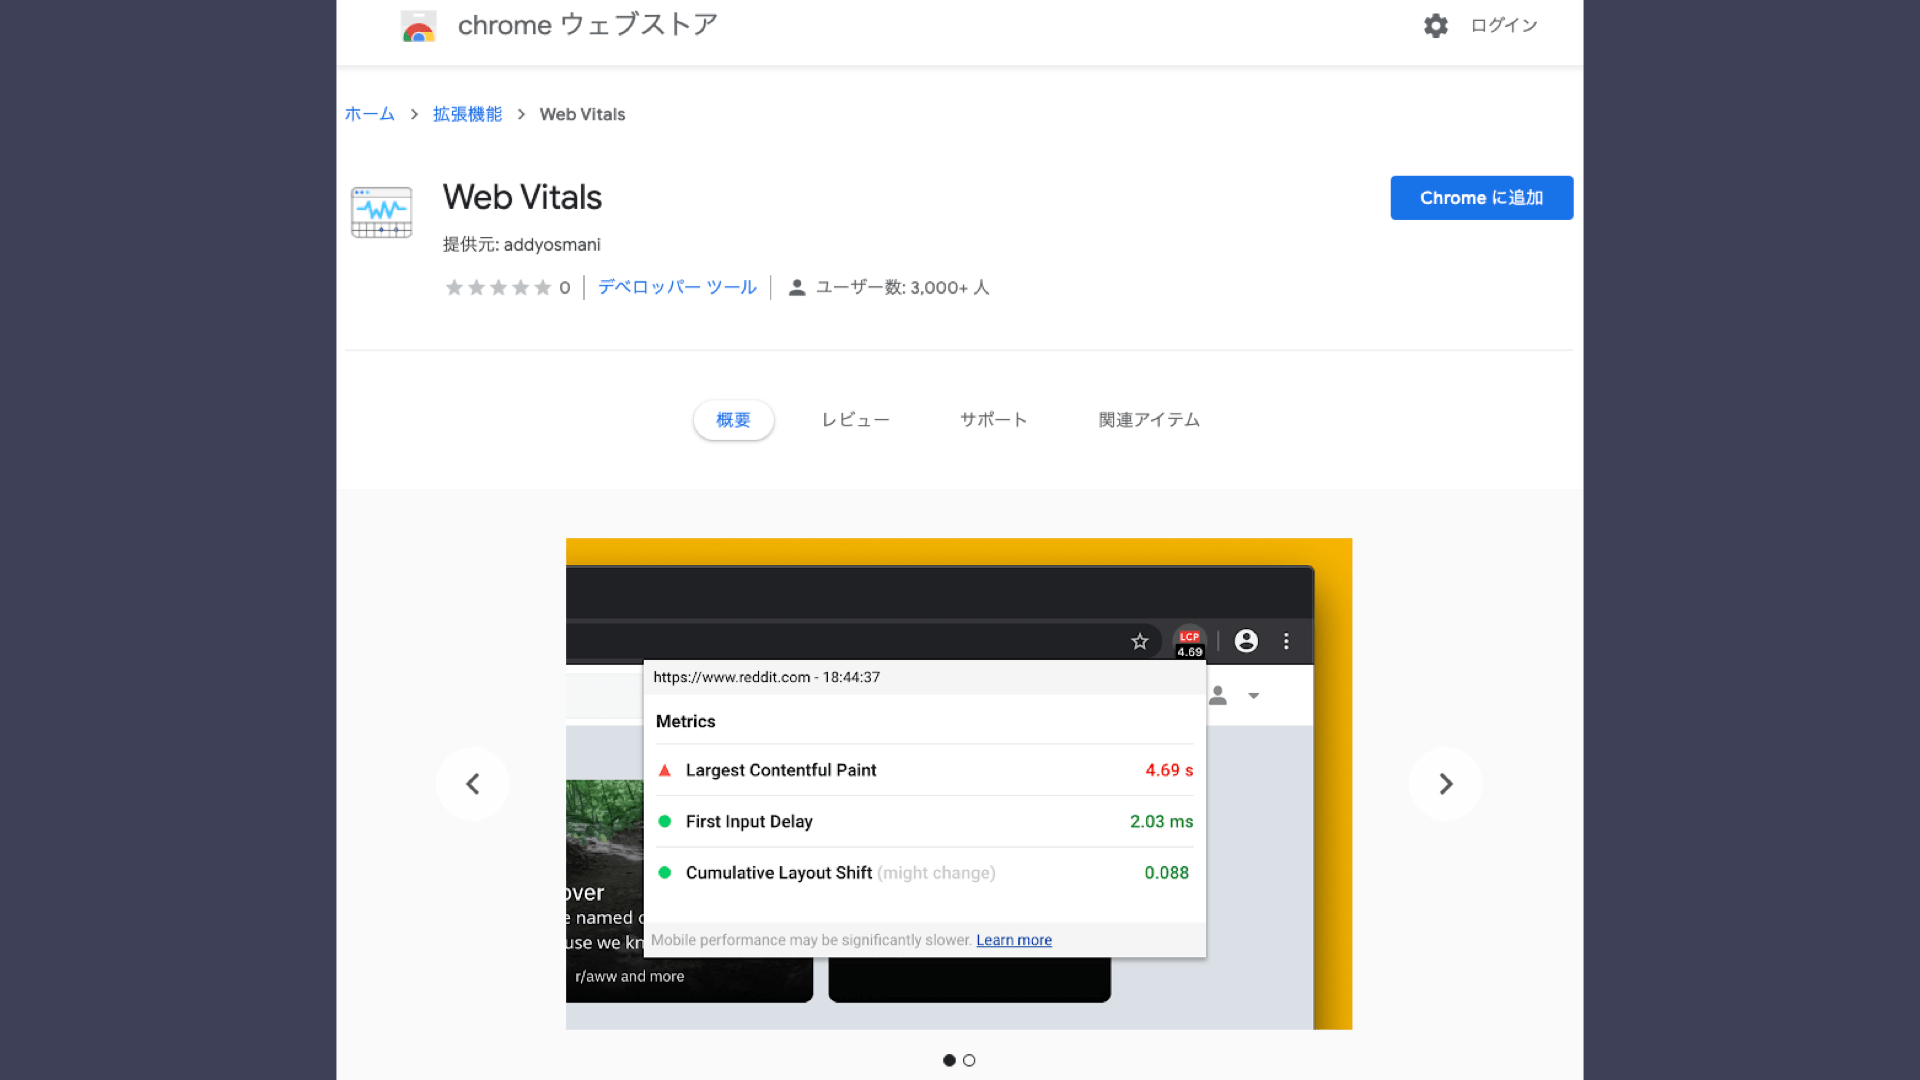Click the Cumulative Layout Shift green dot
1920x1080 pixels.
tap(664, 872)
